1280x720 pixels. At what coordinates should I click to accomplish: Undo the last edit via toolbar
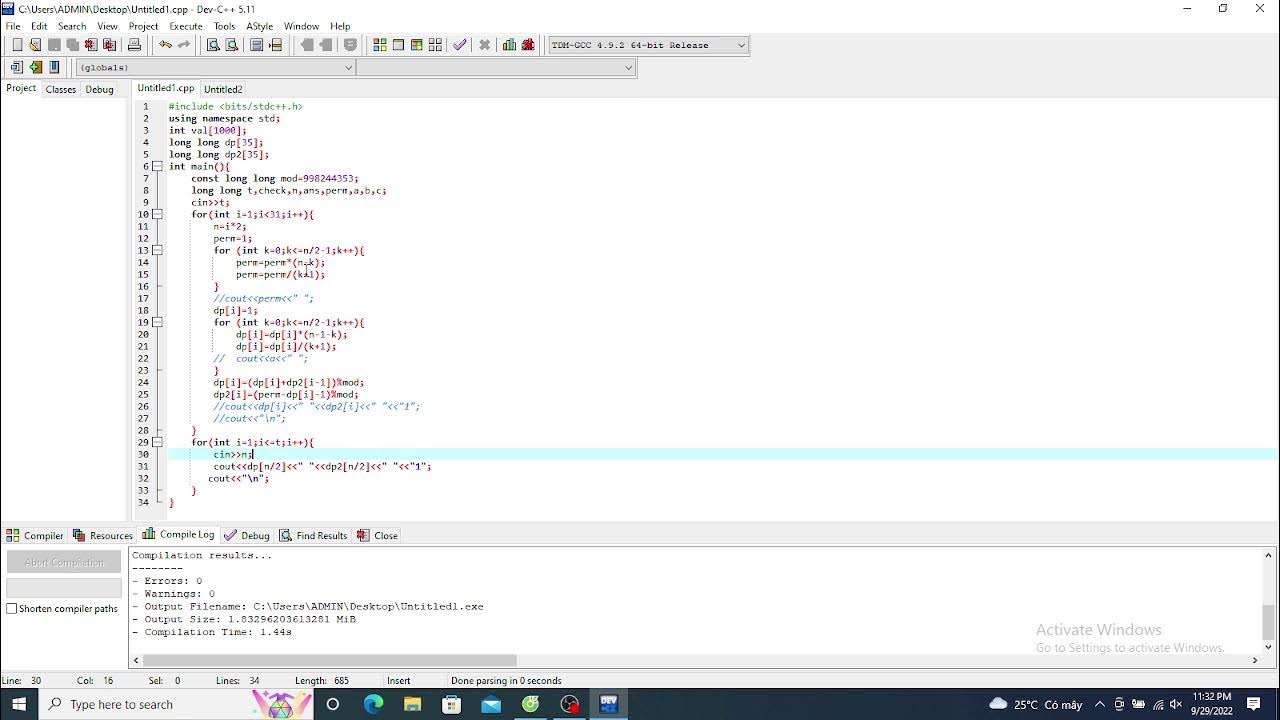(x=165, y=45)
